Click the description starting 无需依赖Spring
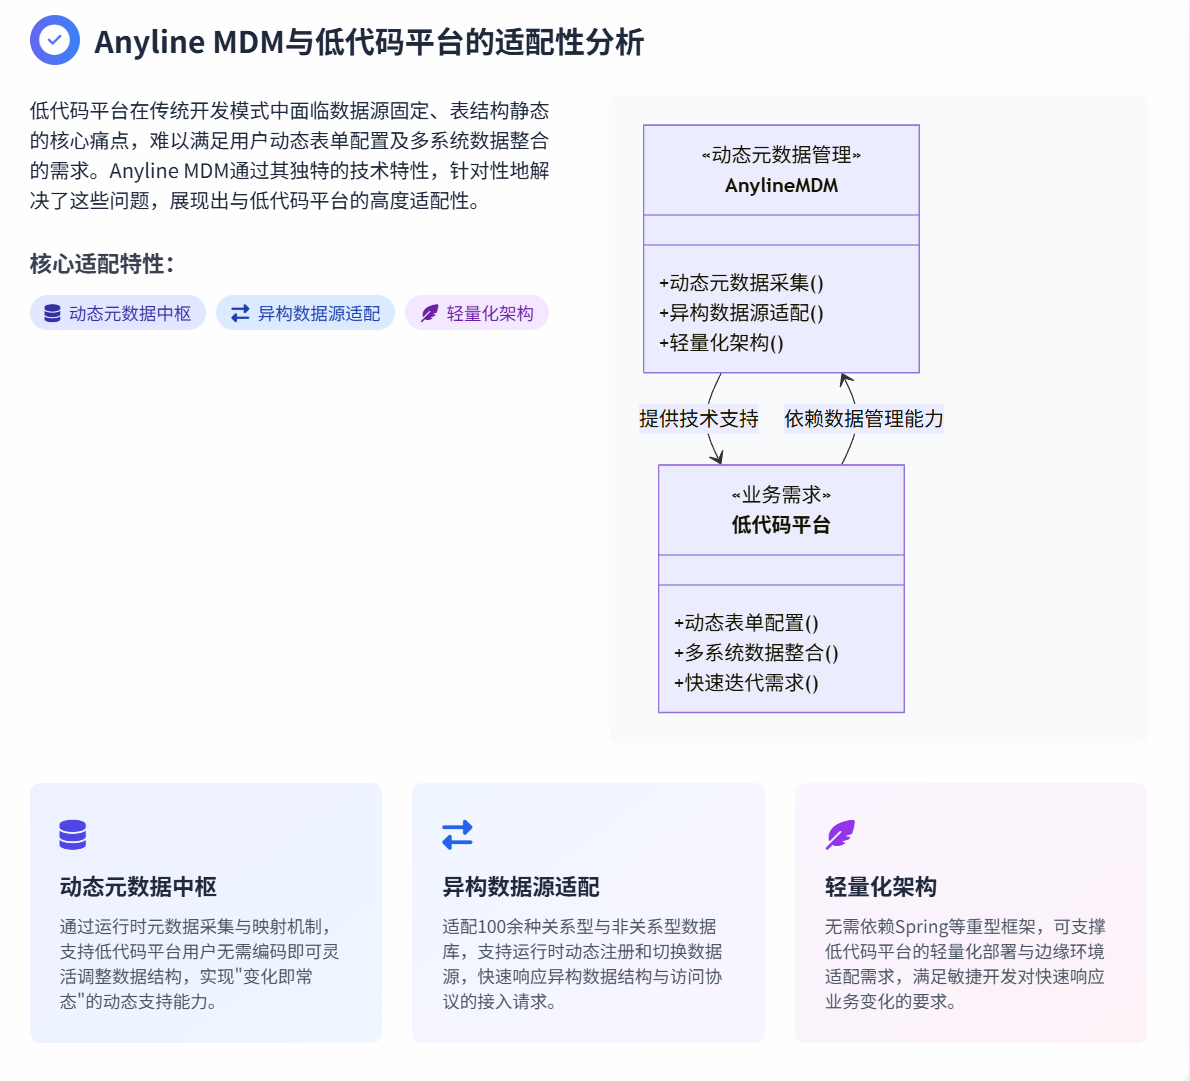The width and height of the screenshot is (1190, 1081). pyautogui.click(x=965, y=964)
